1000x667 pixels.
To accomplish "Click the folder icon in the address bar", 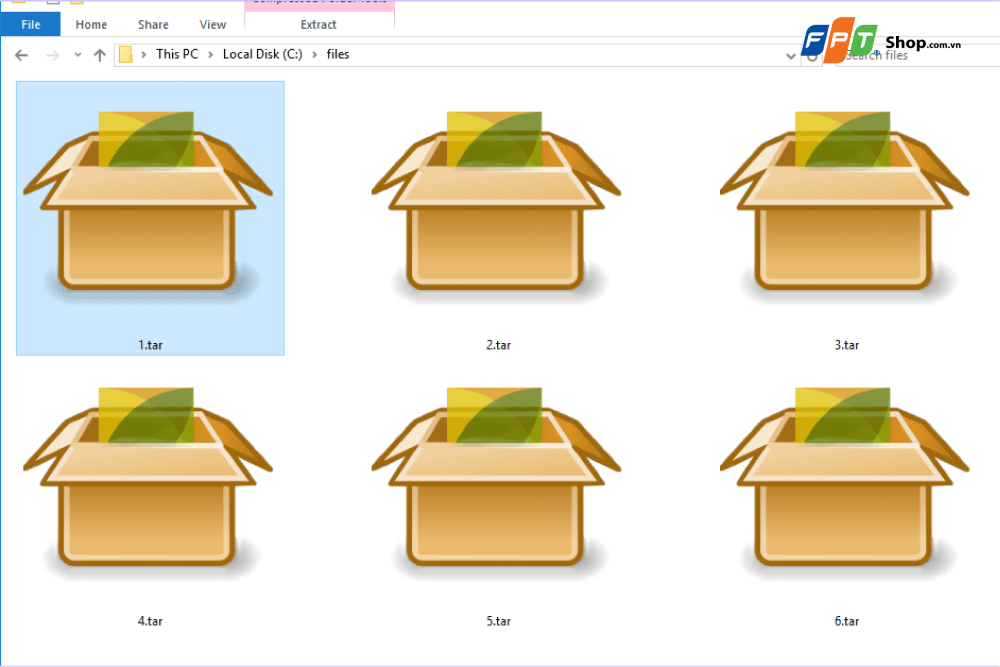I will 125,54.
